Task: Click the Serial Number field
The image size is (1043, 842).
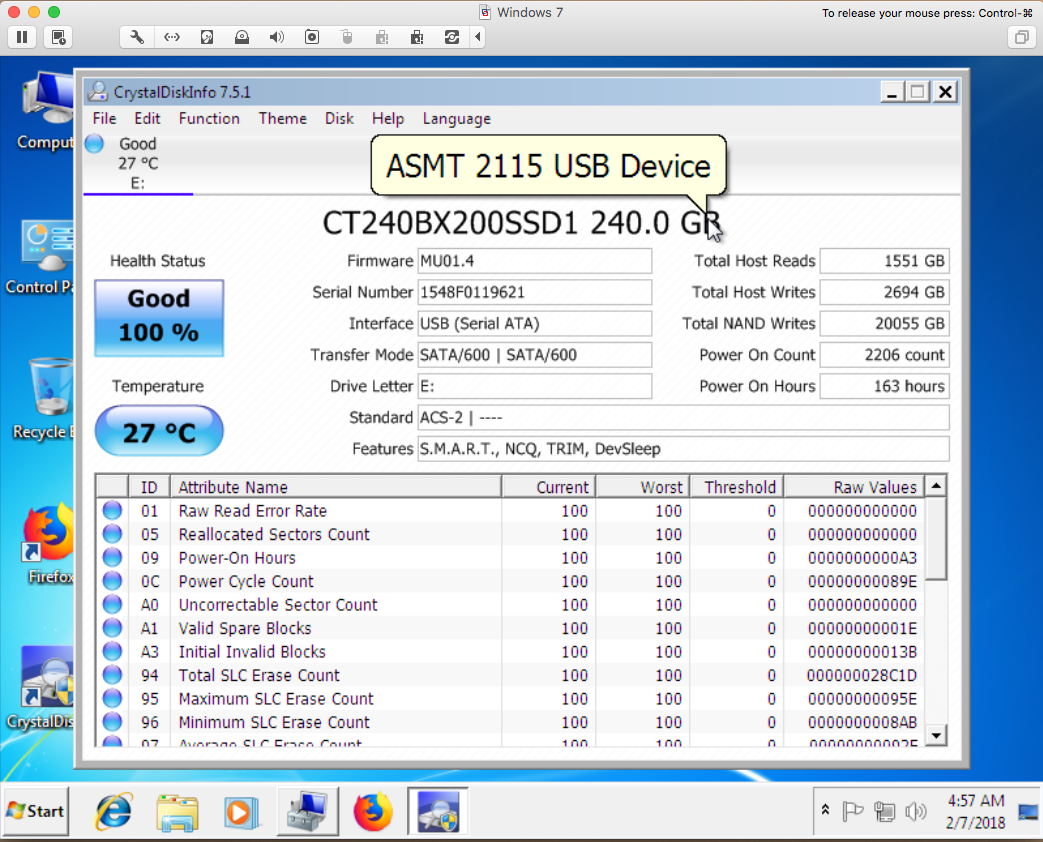Action: (x=534, y=293)
